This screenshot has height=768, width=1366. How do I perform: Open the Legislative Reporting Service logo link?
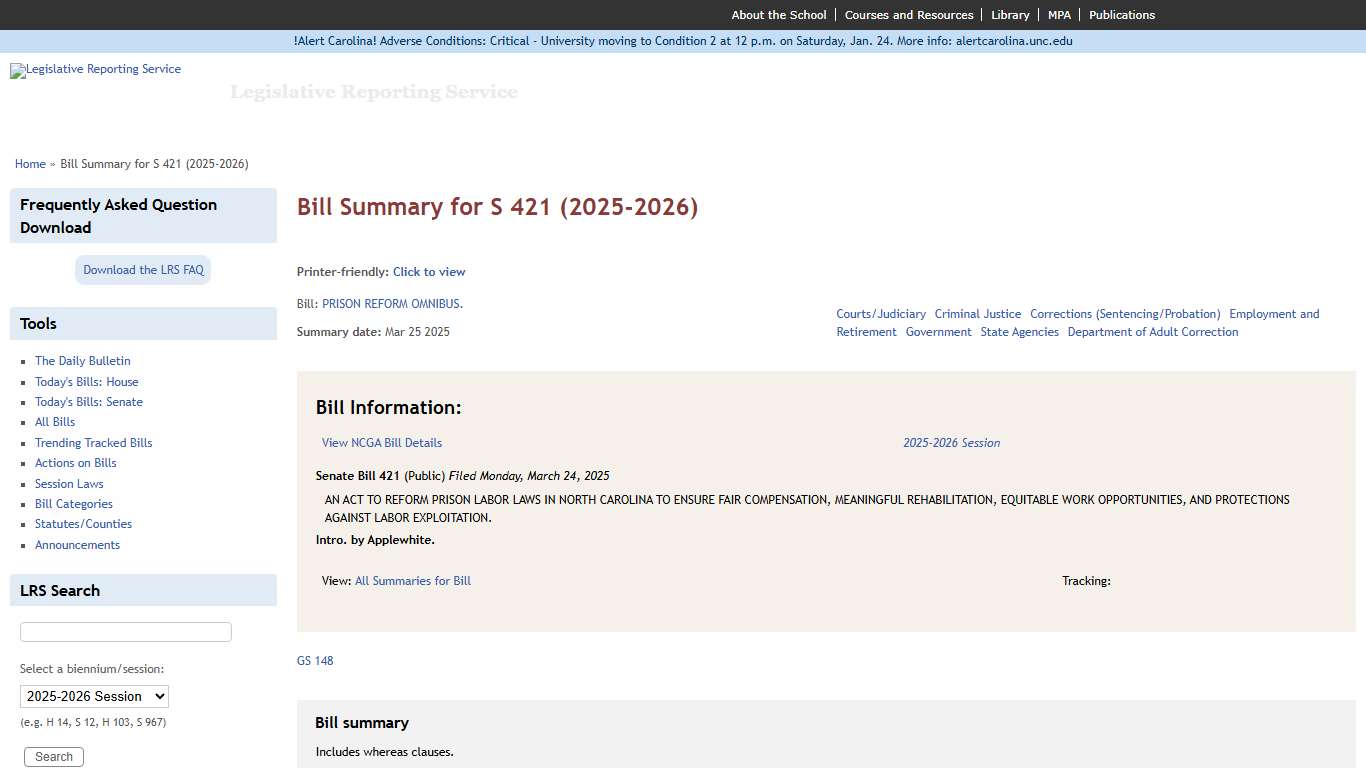pyautogui.click(x=95, y=70)
